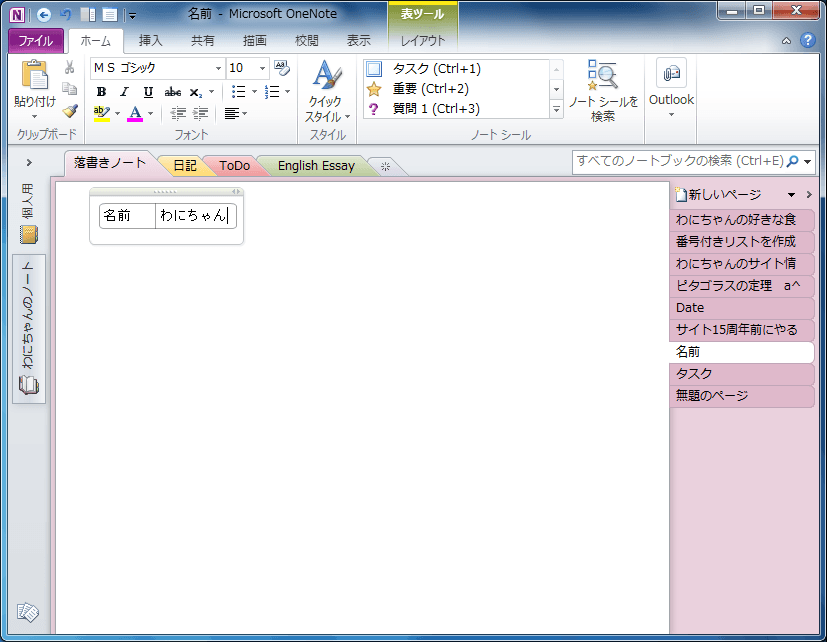Open subscript options dropdown arrow

[x=211, y=92]
